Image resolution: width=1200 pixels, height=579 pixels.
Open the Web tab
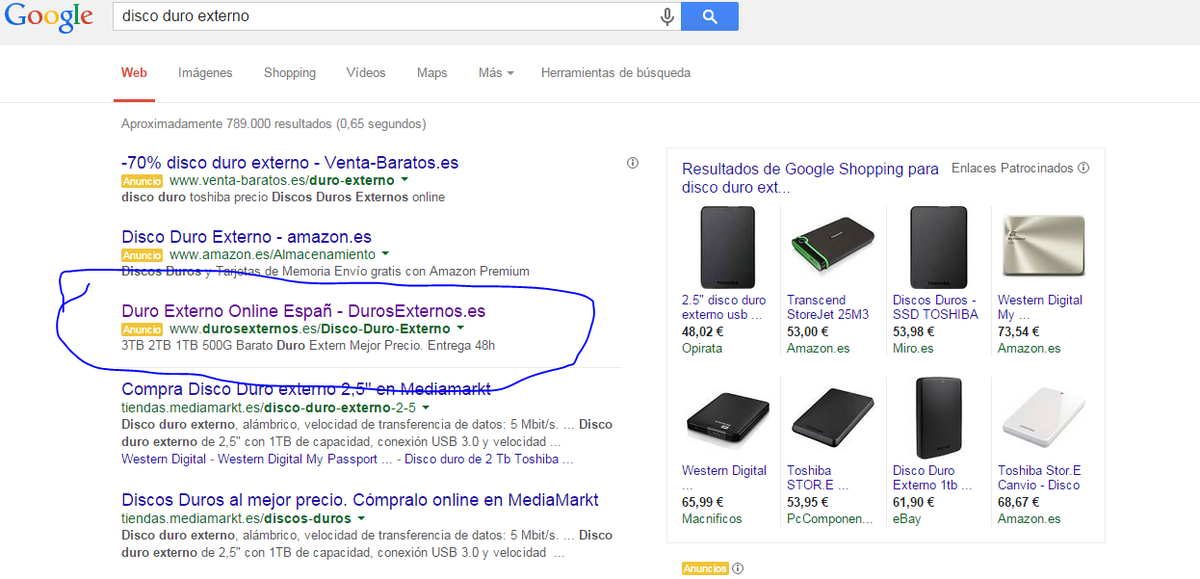coord(134,73)
